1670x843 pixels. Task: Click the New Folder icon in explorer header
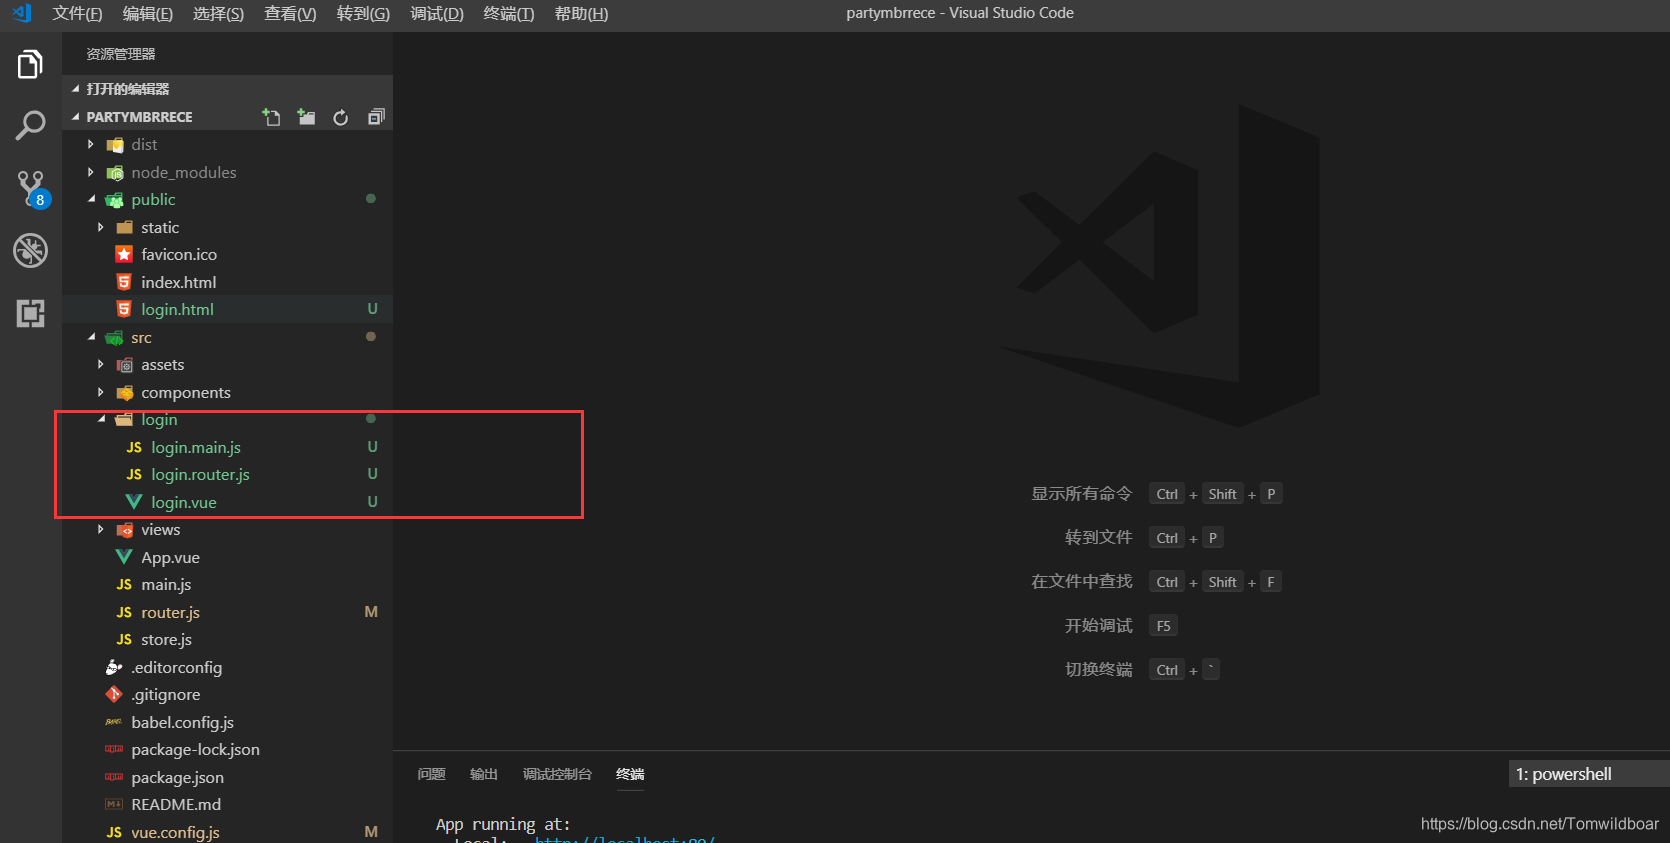(x=306, y=117)
